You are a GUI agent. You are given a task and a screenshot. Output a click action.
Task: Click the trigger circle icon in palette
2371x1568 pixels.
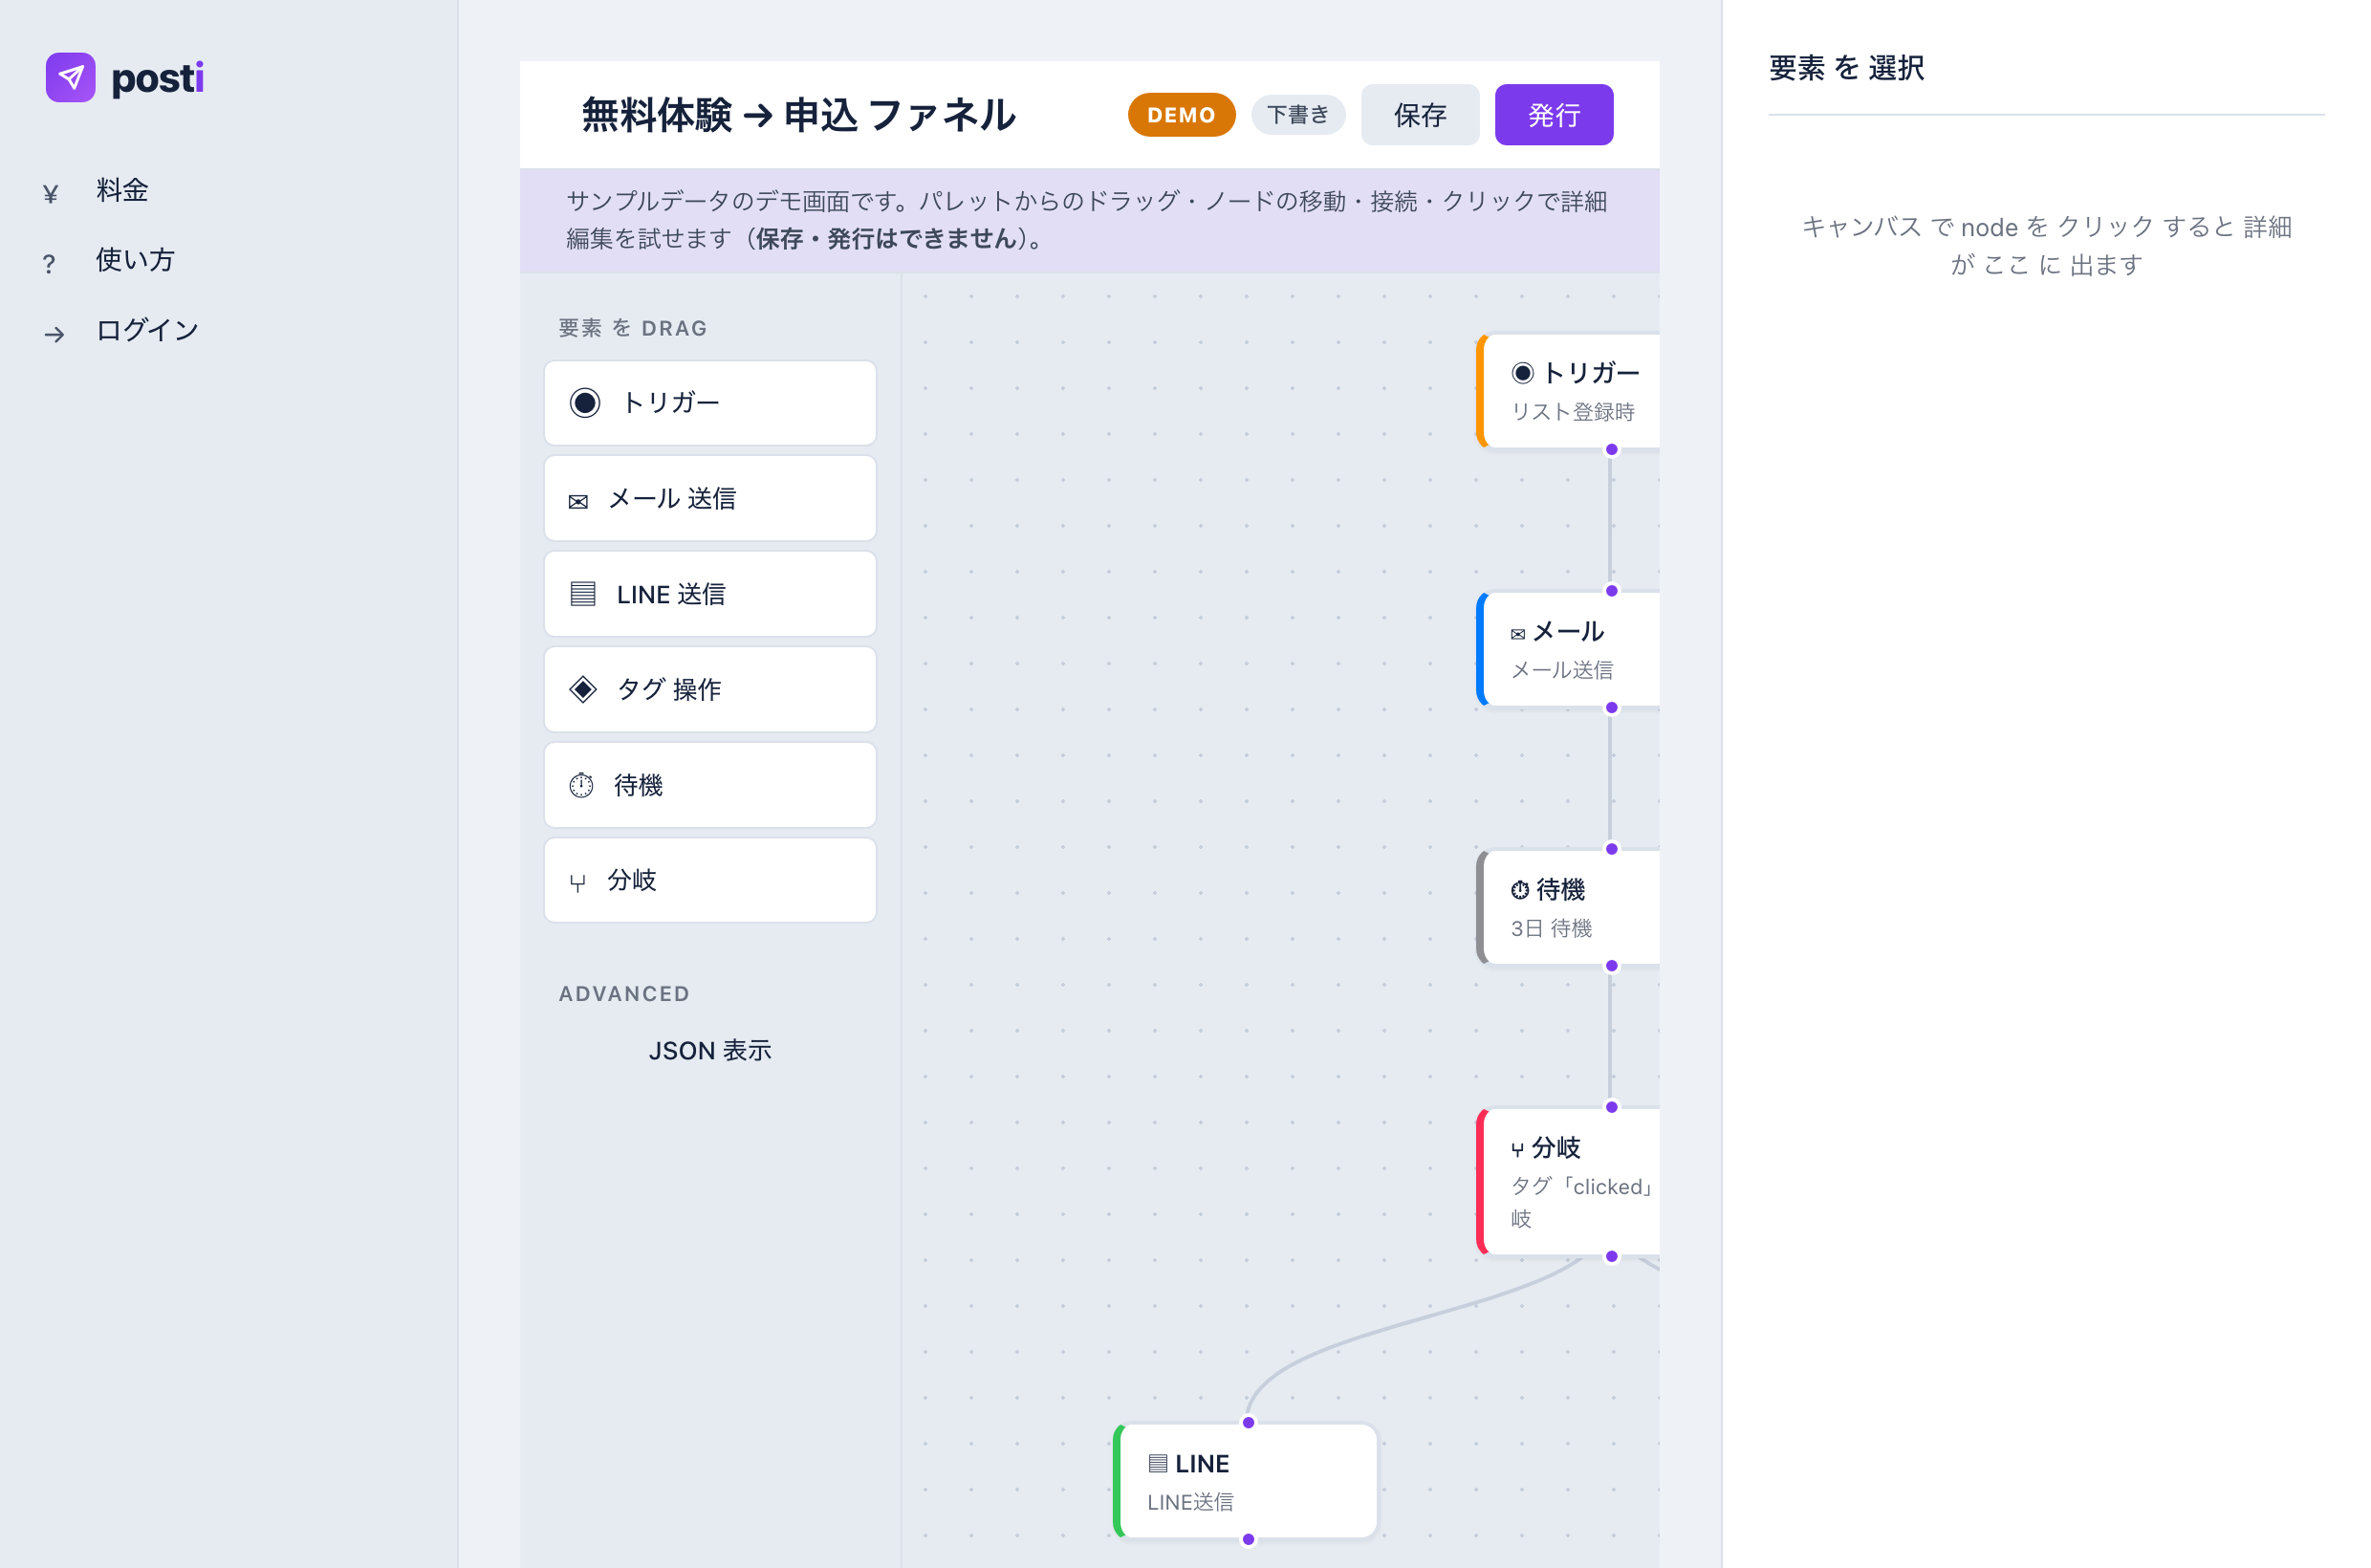point(585,403)
